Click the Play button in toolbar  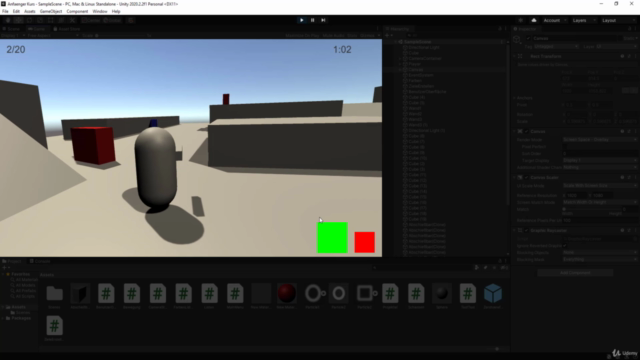click(302, 20)
